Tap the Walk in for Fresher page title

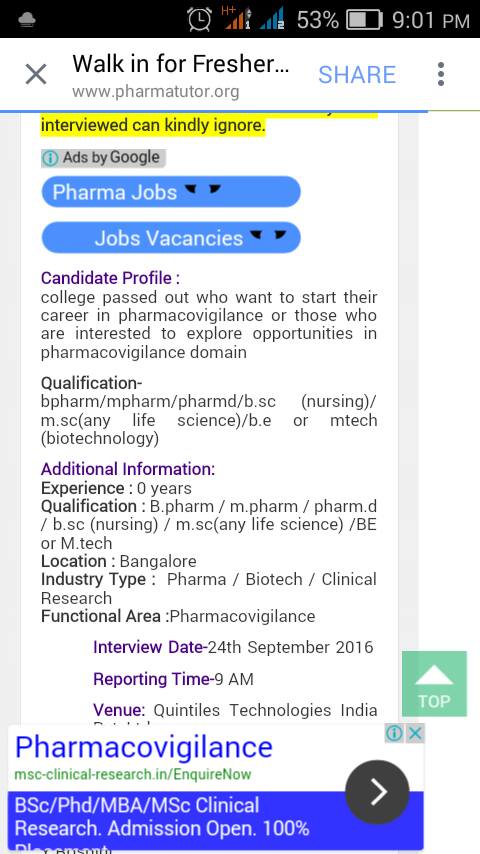click(180, 64)
